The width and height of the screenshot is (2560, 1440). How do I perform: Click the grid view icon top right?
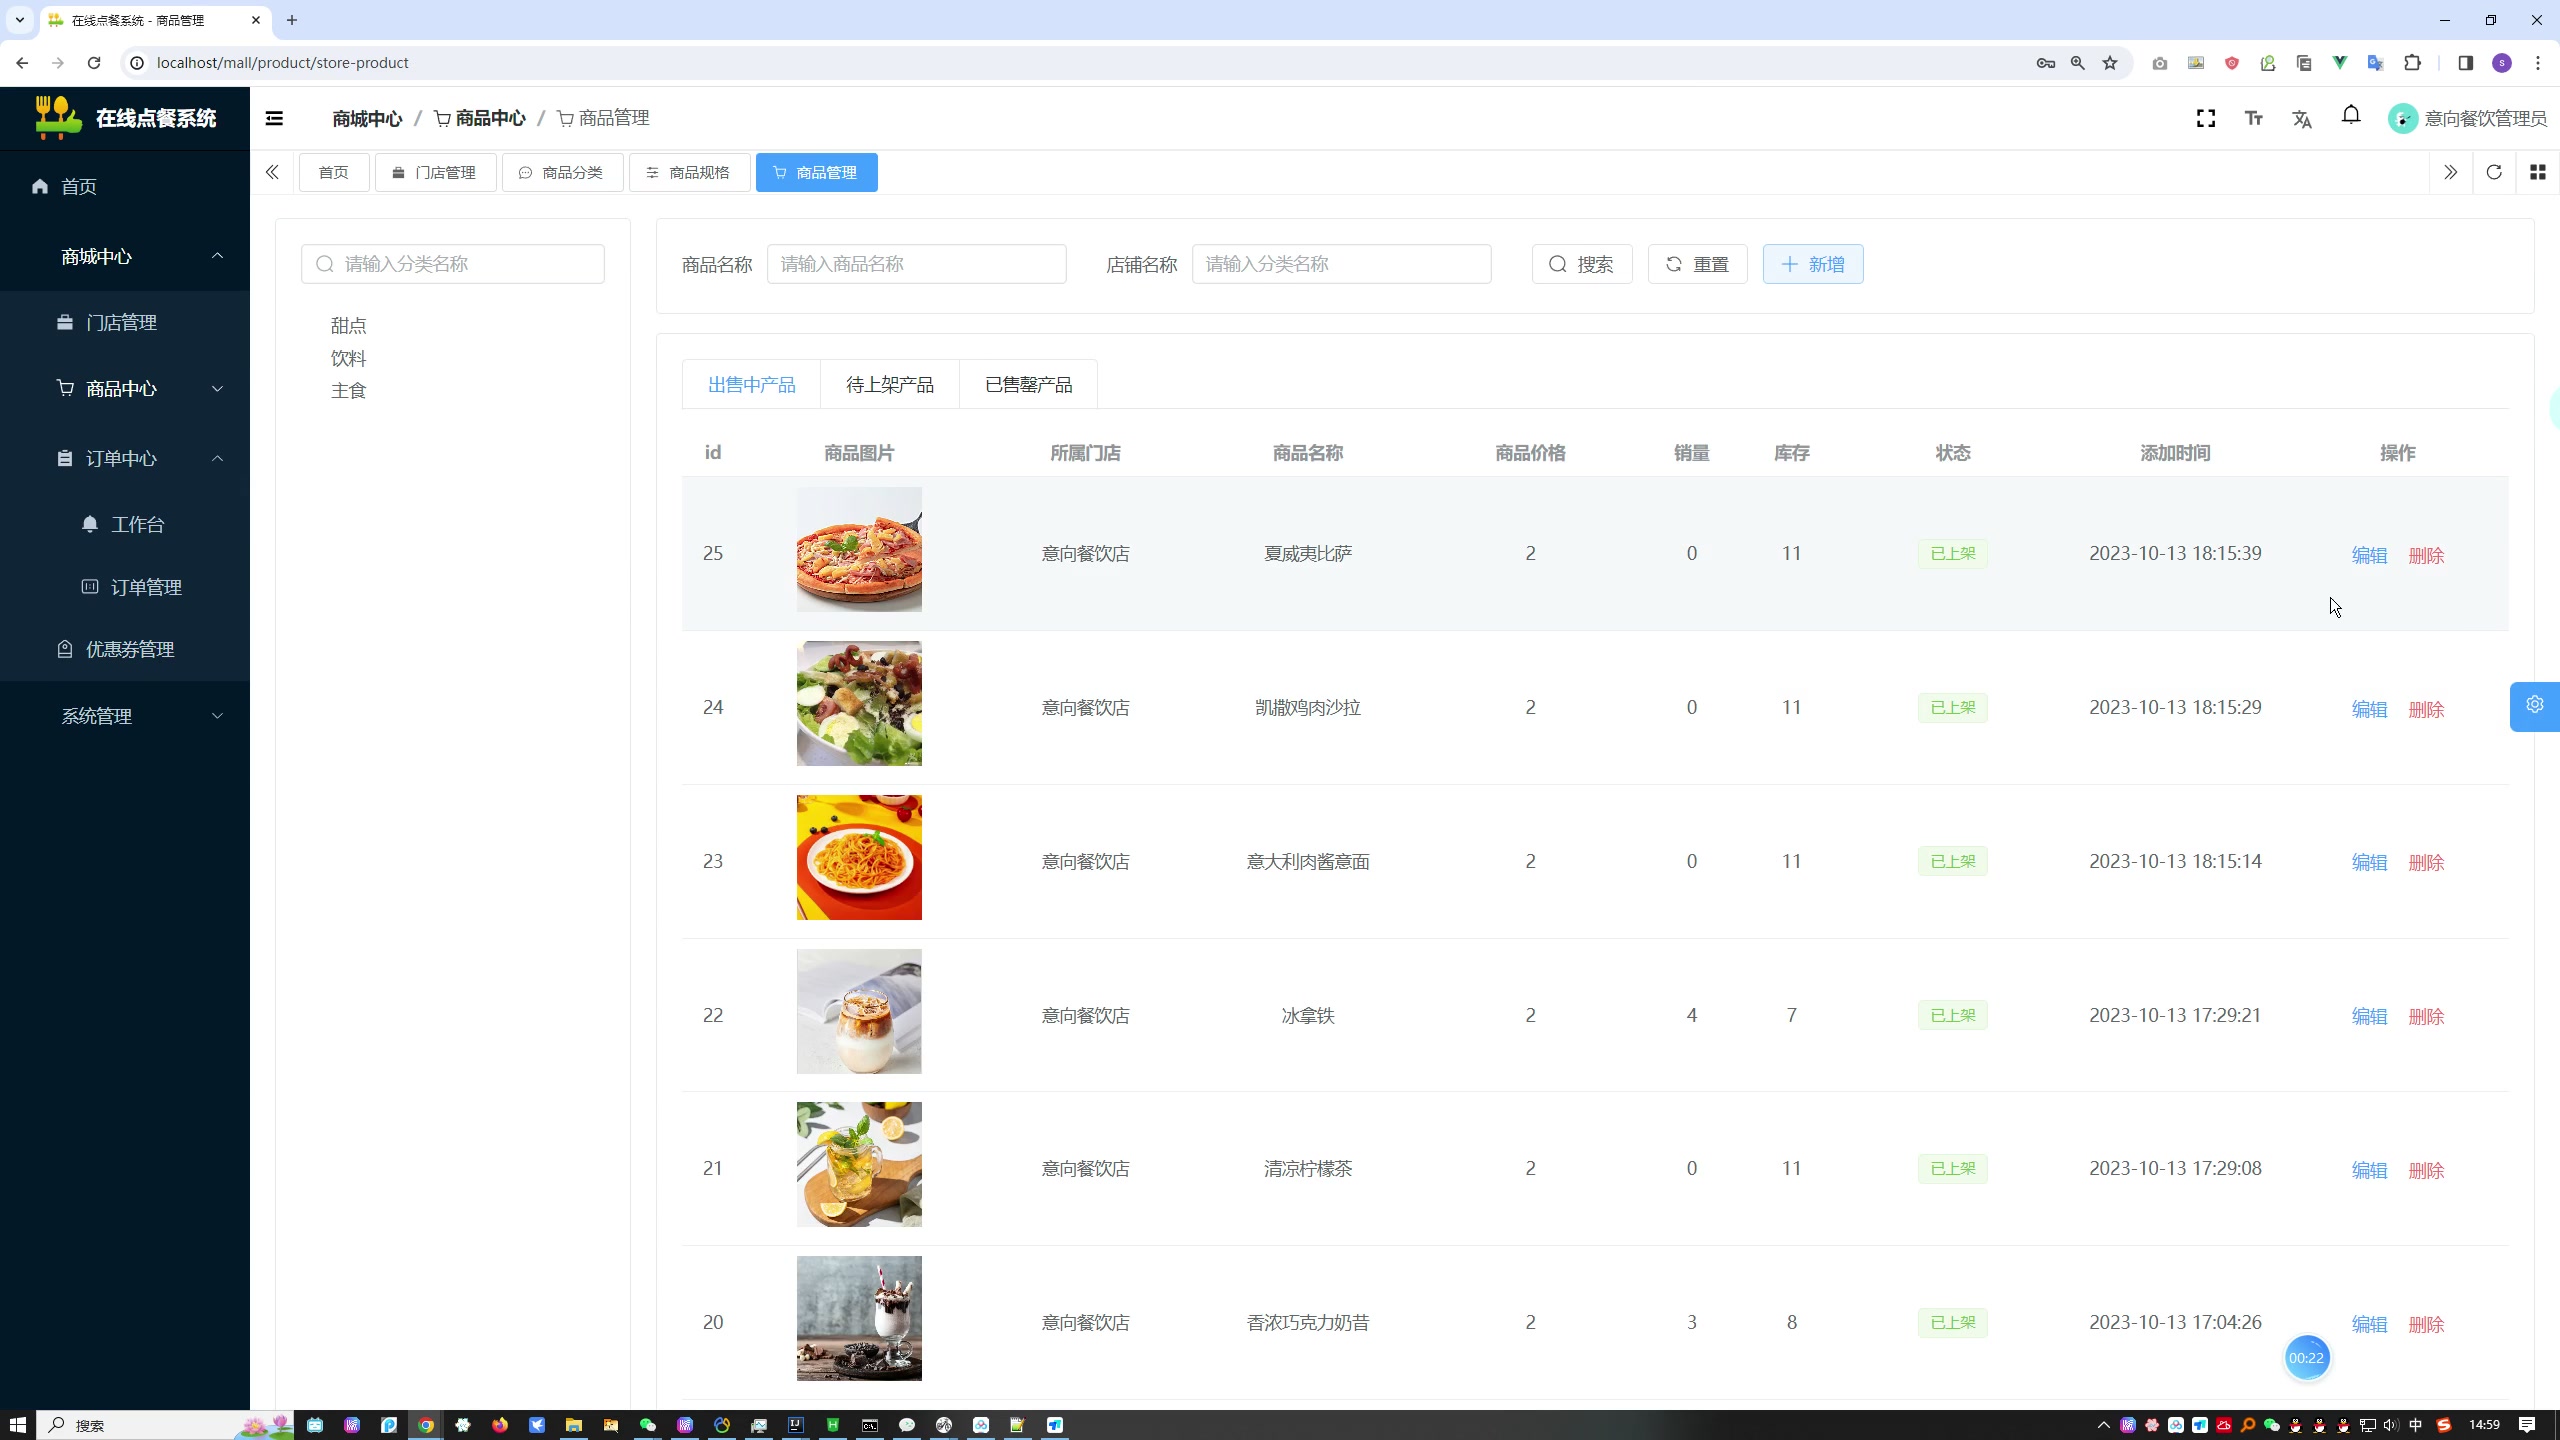pyautogui.click(x=2537, y=171)
